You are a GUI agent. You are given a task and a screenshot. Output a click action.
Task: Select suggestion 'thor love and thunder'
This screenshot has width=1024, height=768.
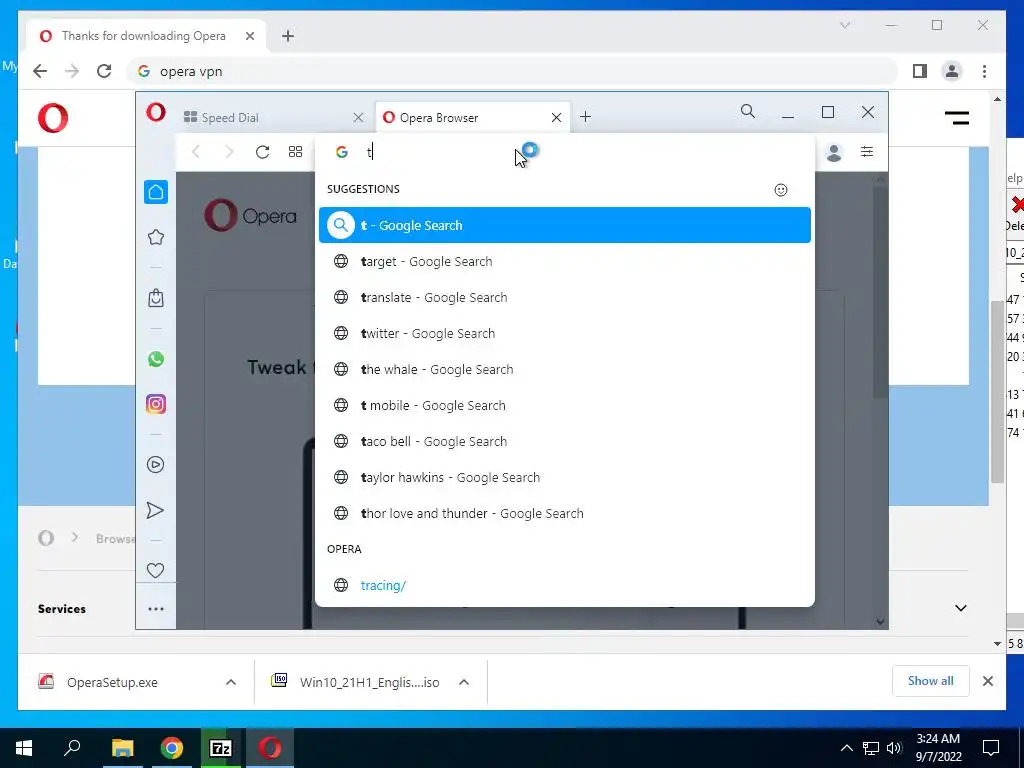564,513
